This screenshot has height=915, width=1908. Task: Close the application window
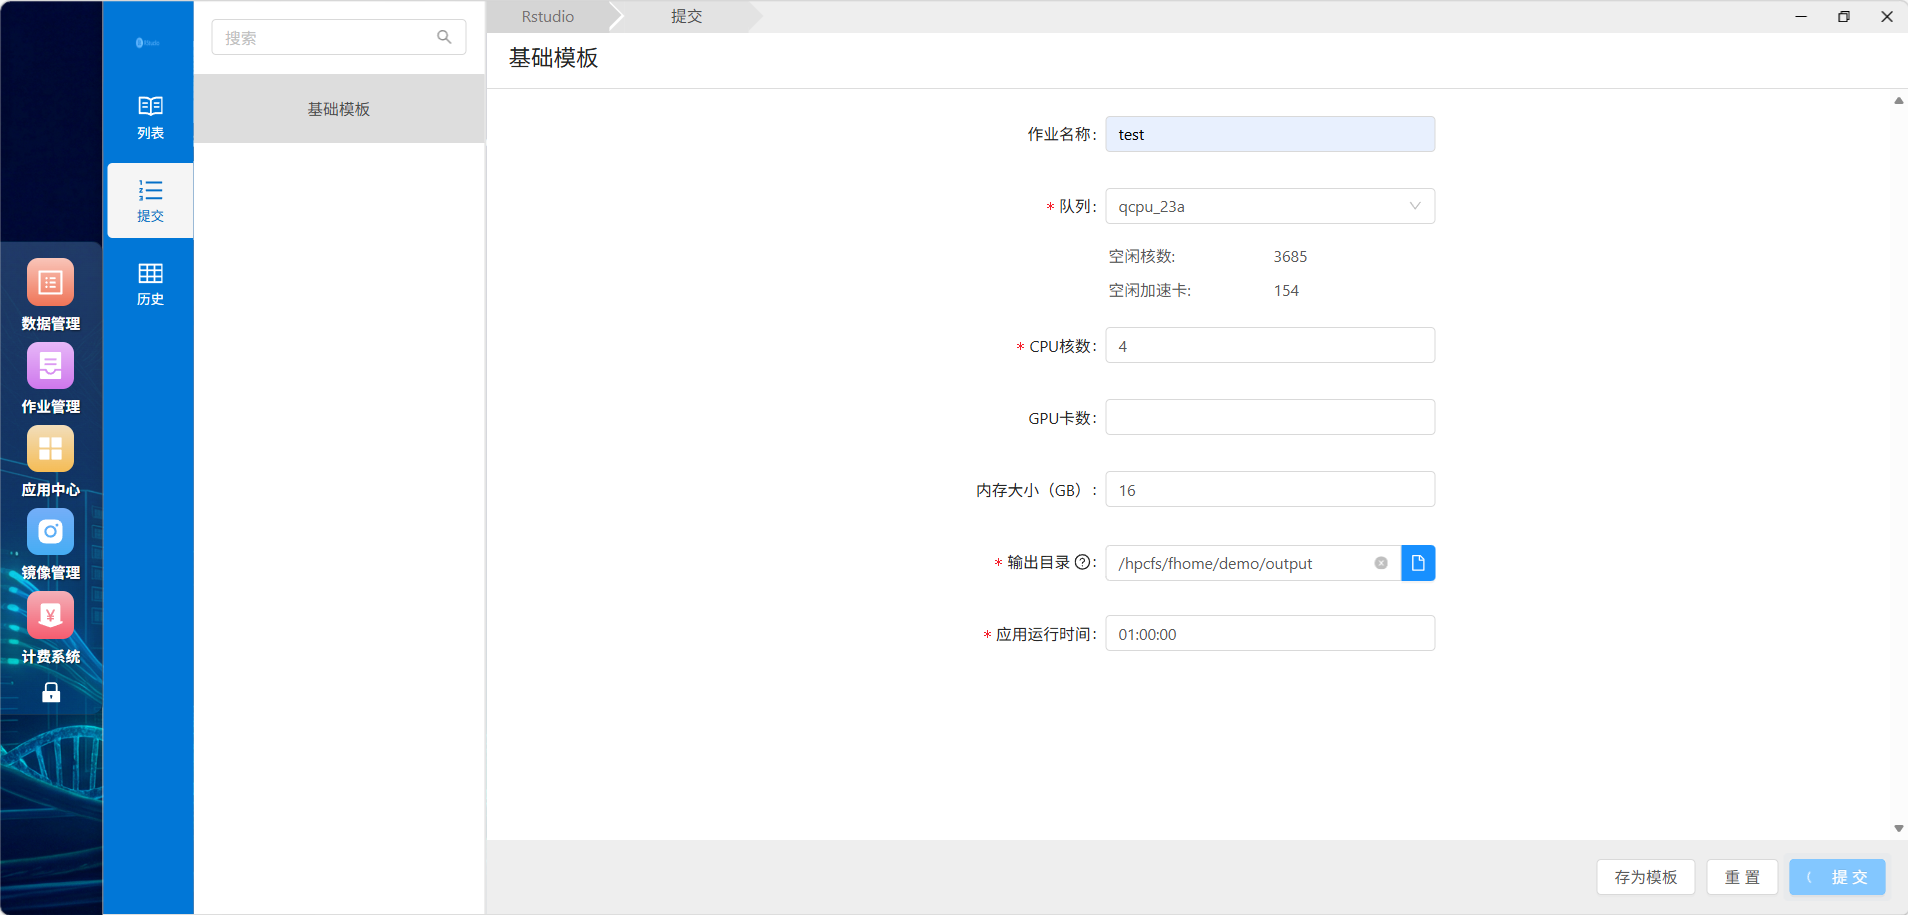[1887, 16]
